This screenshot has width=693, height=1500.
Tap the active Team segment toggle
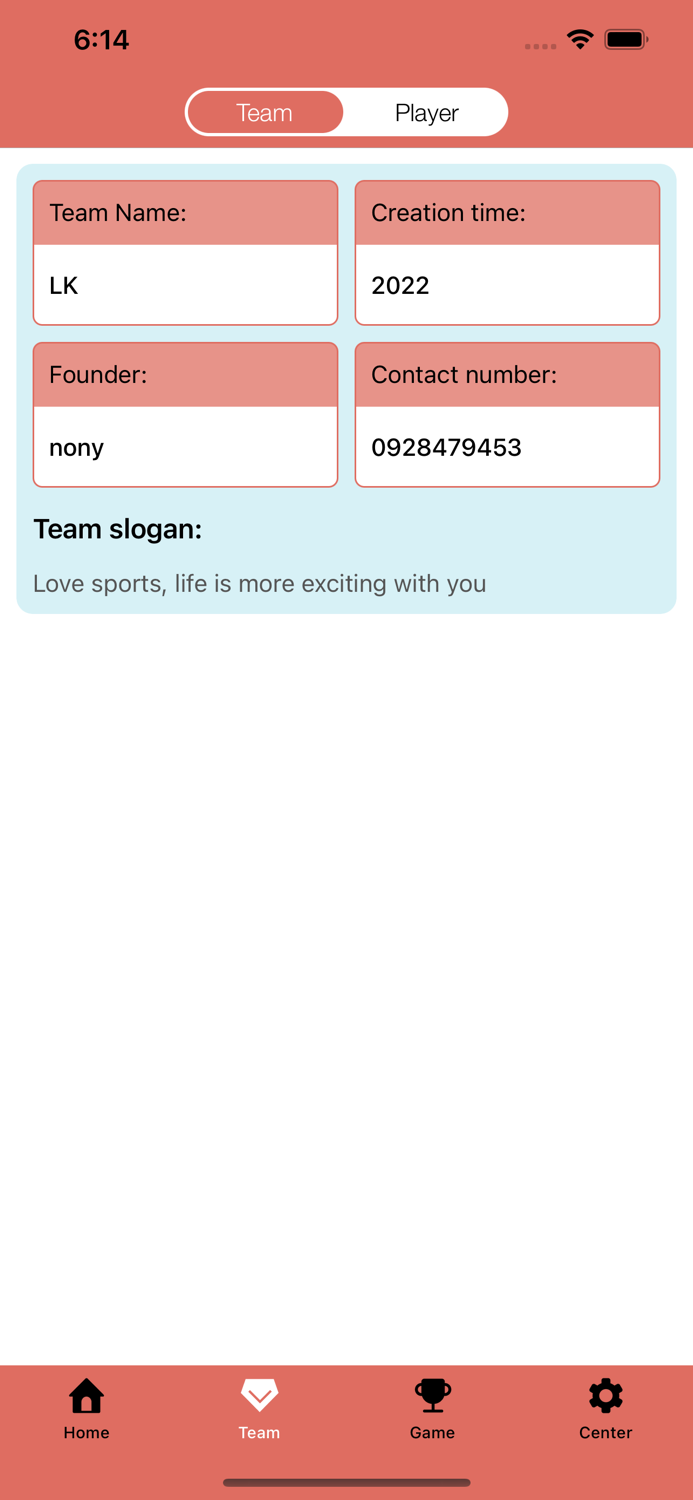click(x=264, y=112)
